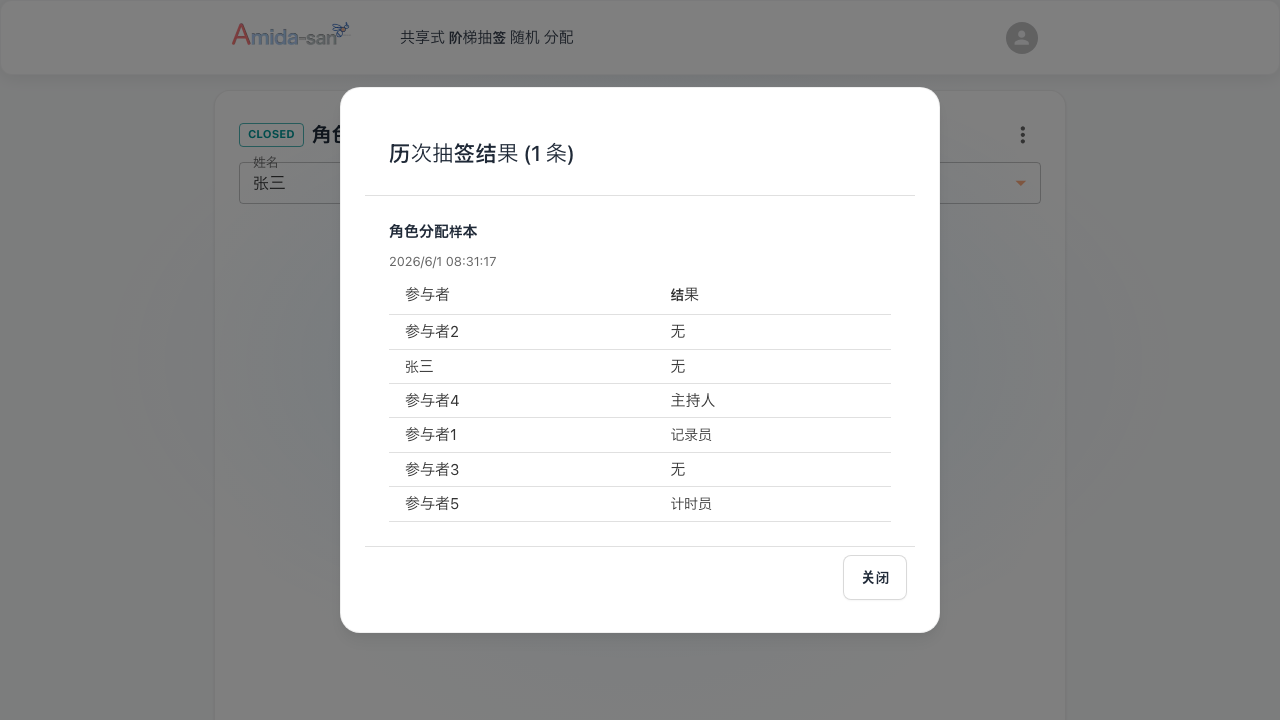Click the header text 共享式 阶梯抽签 随机 分配

click(x=487, y=37)
